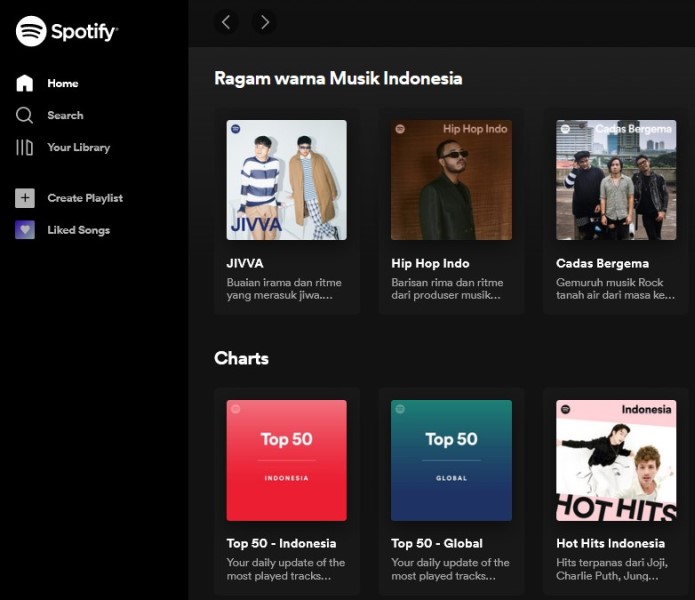Screen dimensions: 695x600
Task: Click the Cadas Bergema title
Action: (x=602, y=263)
